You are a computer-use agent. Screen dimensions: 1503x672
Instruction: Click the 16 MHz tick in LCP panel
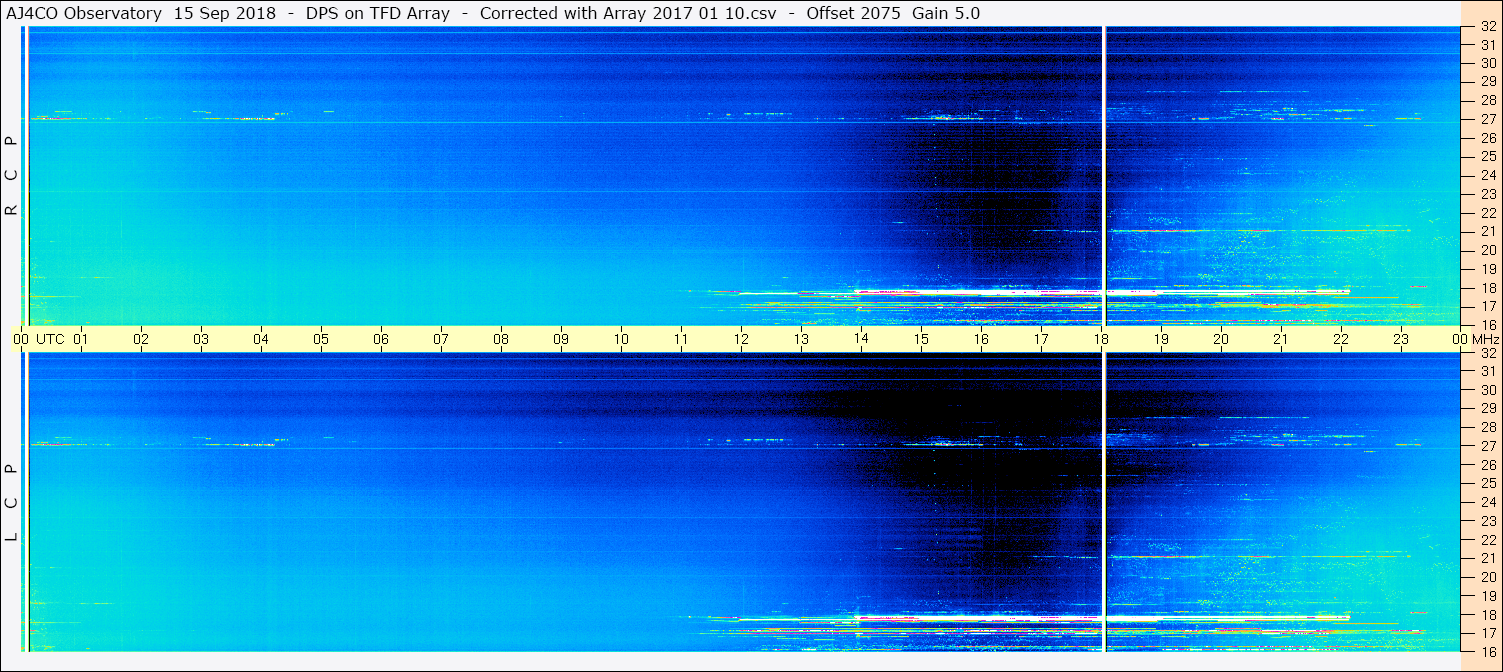pos(1488,651)
